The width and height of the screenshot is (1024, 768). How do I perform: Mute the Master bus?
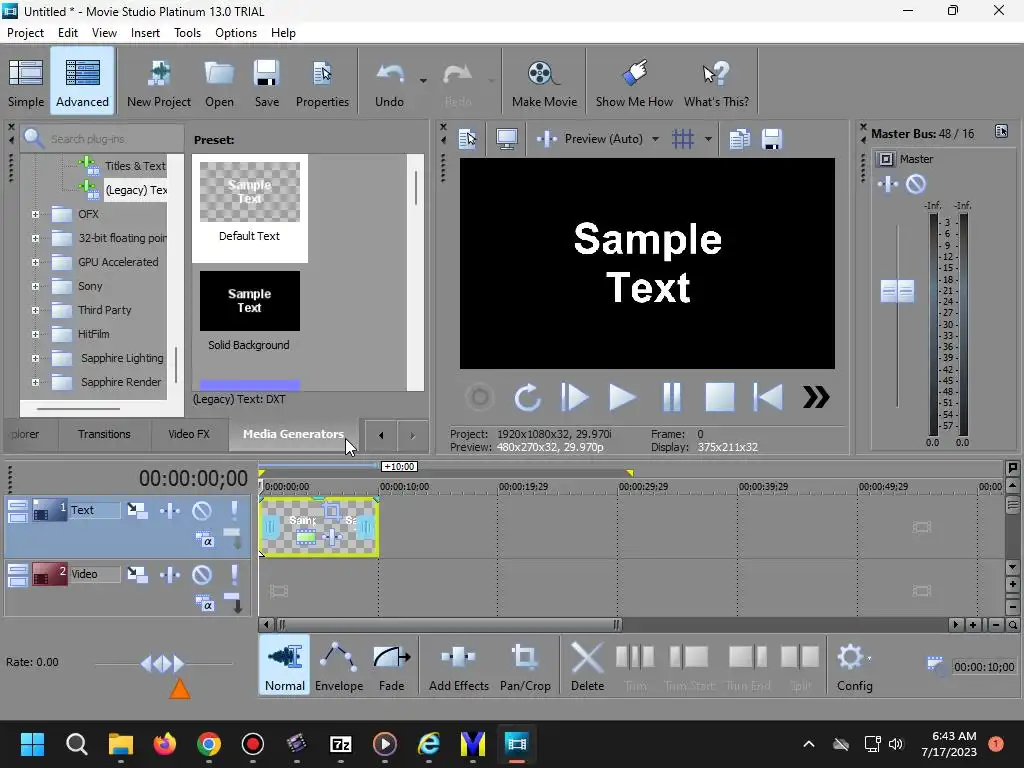pos(916,184)
